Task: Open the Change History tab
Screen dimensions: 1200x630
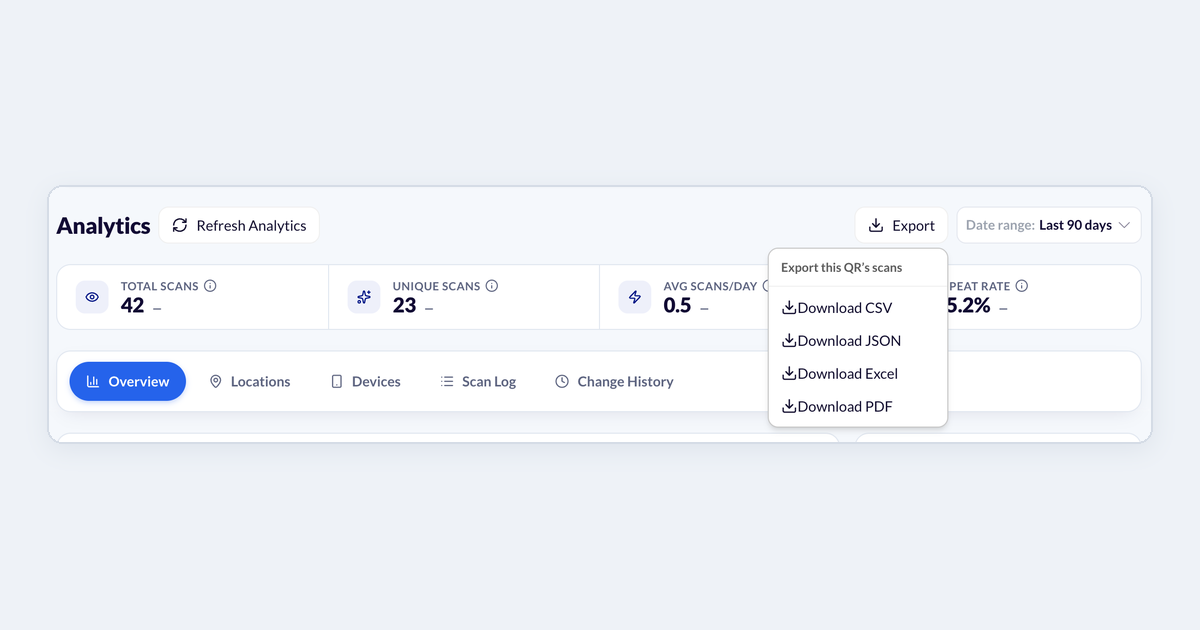Action: pos(614,381)
